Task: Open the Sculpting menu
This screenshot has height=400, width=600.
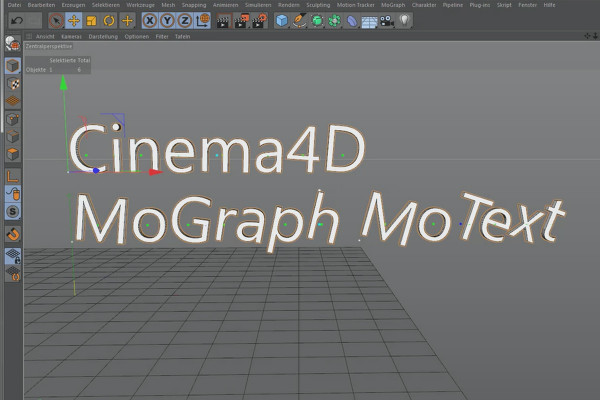Action: pos(318,5)
